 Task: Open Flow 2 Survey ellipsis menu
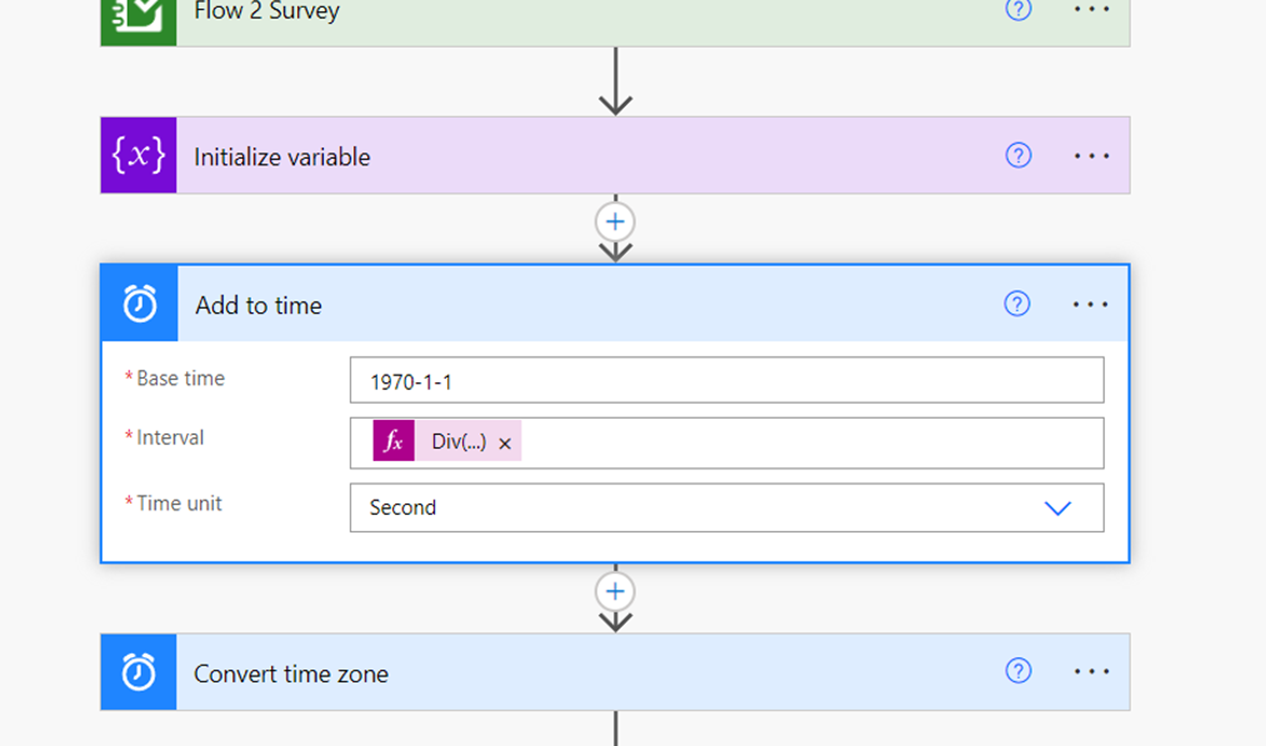click(x=1091, y=10)
